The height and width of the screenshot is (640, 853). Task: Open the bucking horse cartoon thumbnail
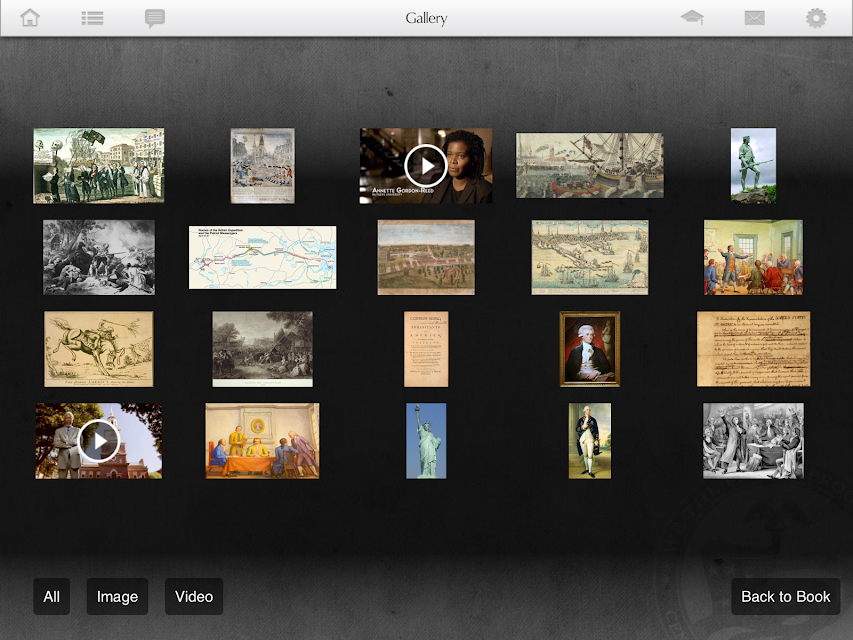[98, 349]
